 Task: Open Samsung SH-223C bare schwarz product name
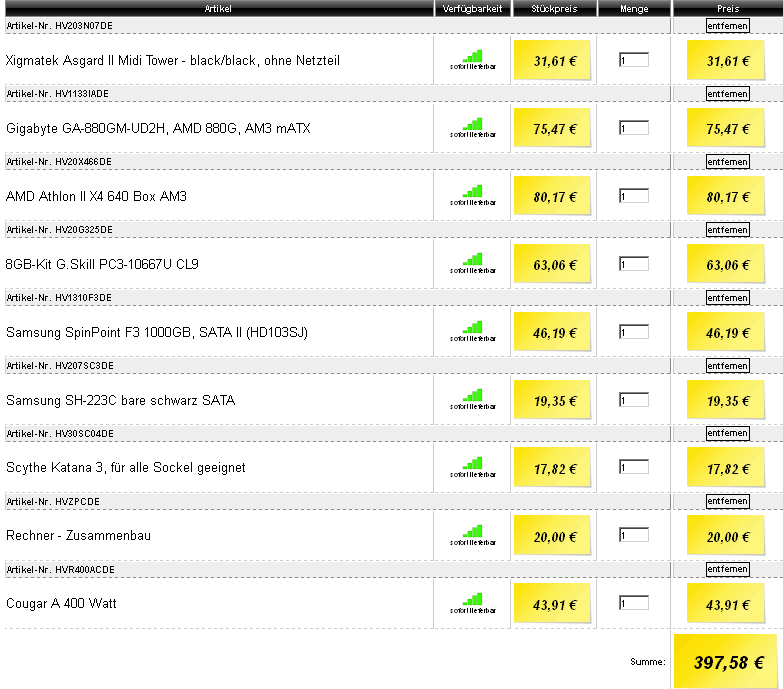tap(120, 400)
